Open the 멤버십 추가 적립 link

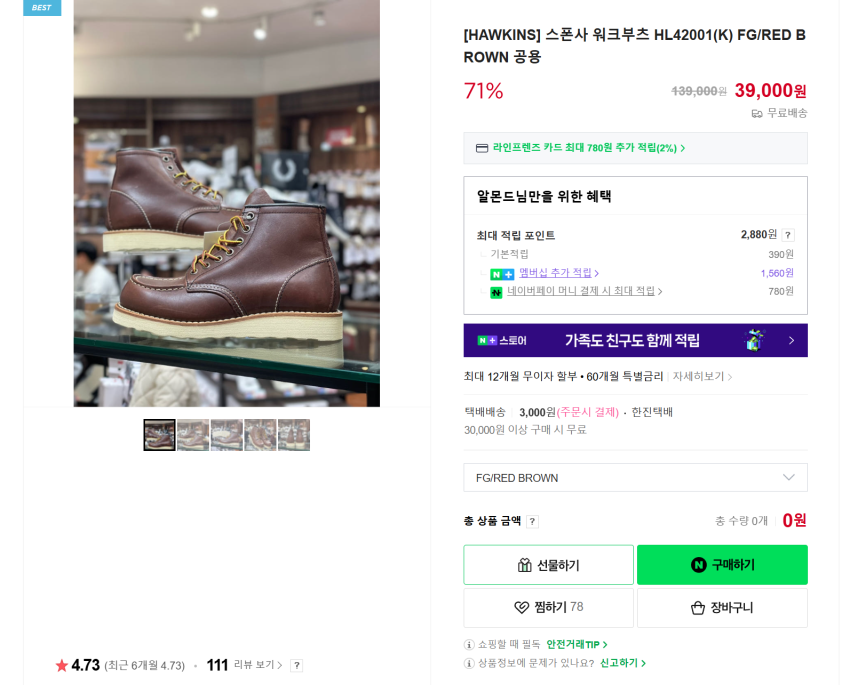558,273
